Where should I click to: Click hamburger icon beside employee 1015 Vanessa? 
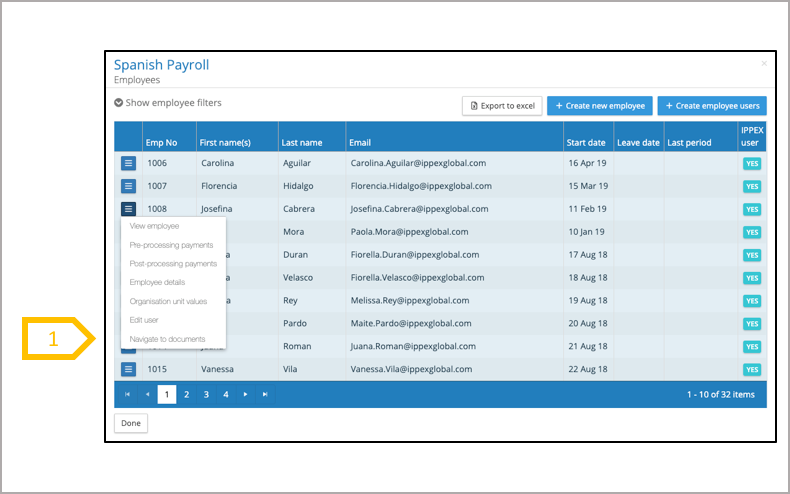coord(128,369)
